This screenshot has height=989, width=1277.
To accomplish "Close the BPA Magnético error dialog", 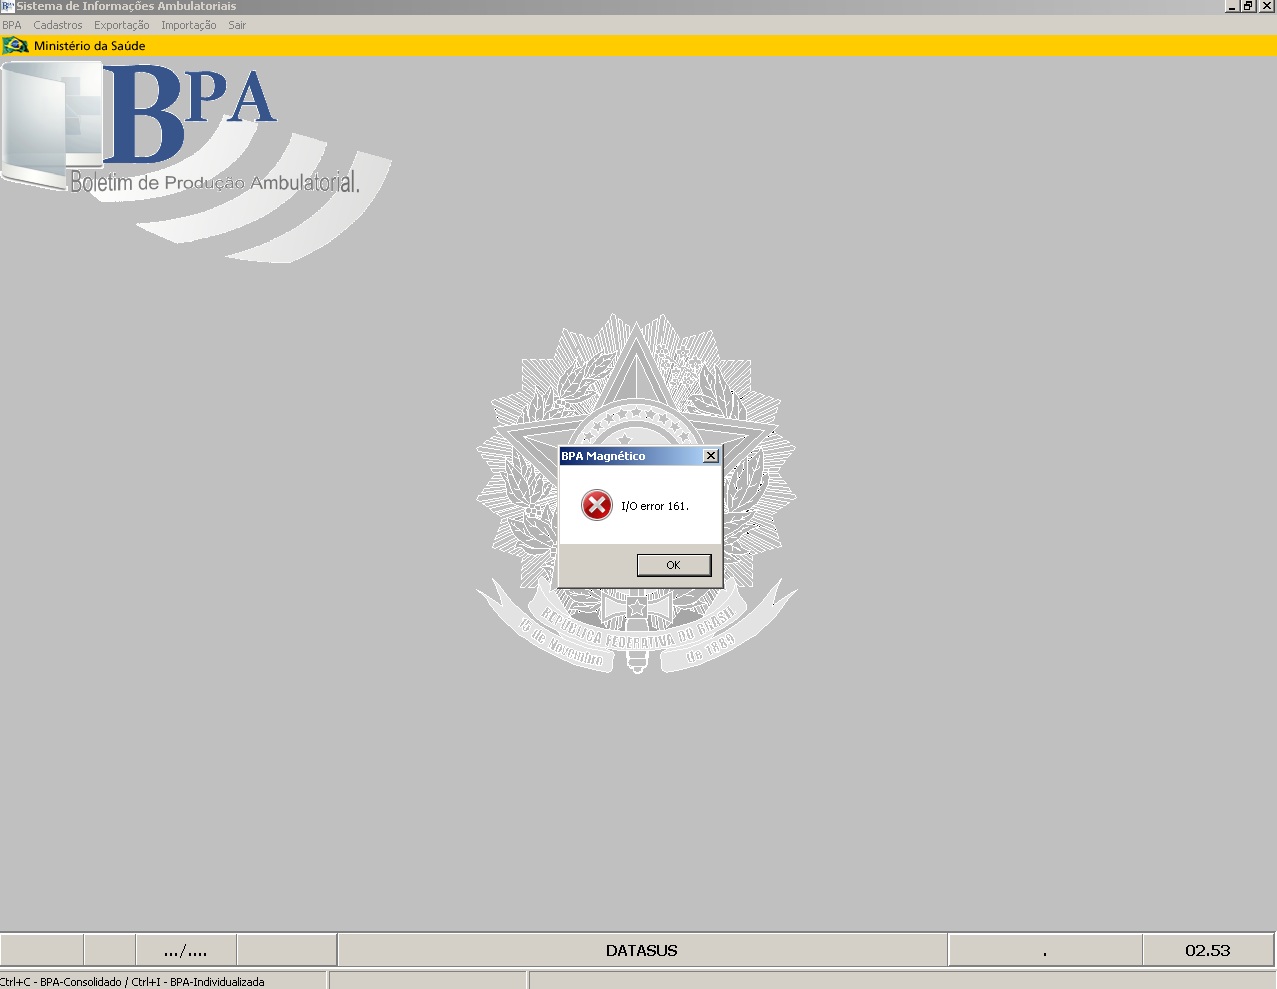I will click(711, 456).
